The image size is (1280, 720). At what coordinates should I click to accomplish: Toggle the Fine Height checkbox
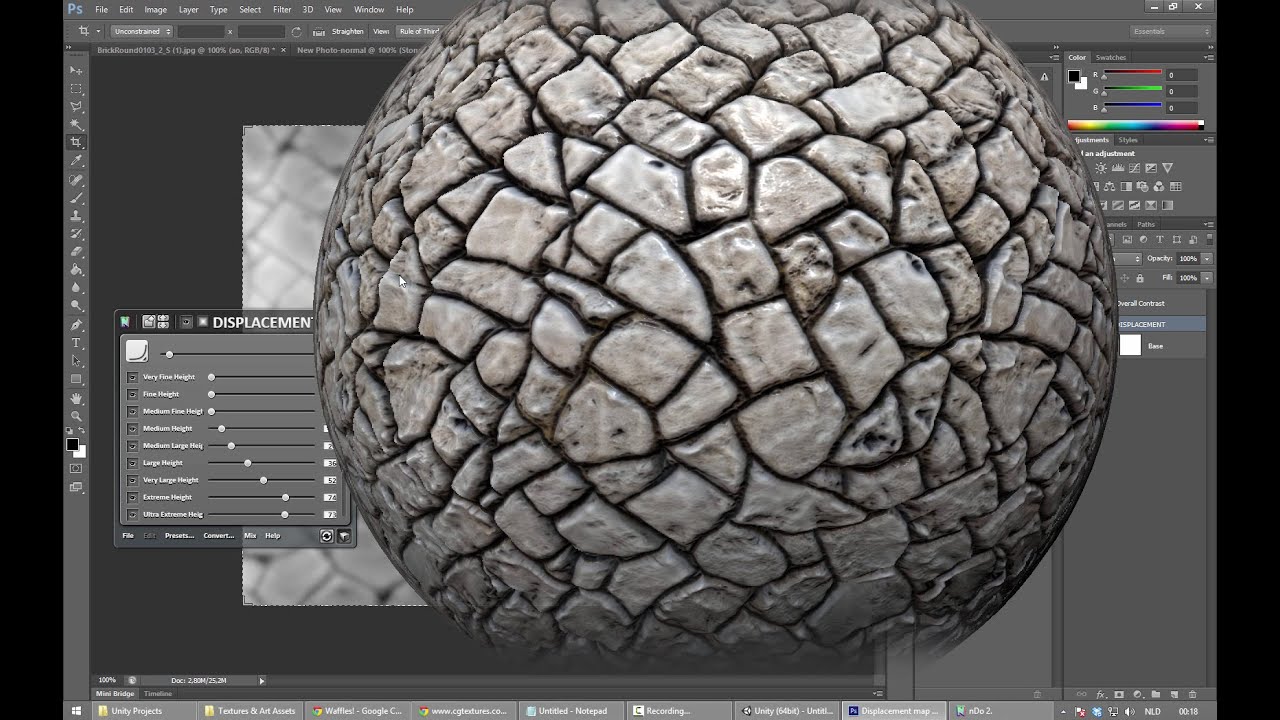(x=132, y=394)
